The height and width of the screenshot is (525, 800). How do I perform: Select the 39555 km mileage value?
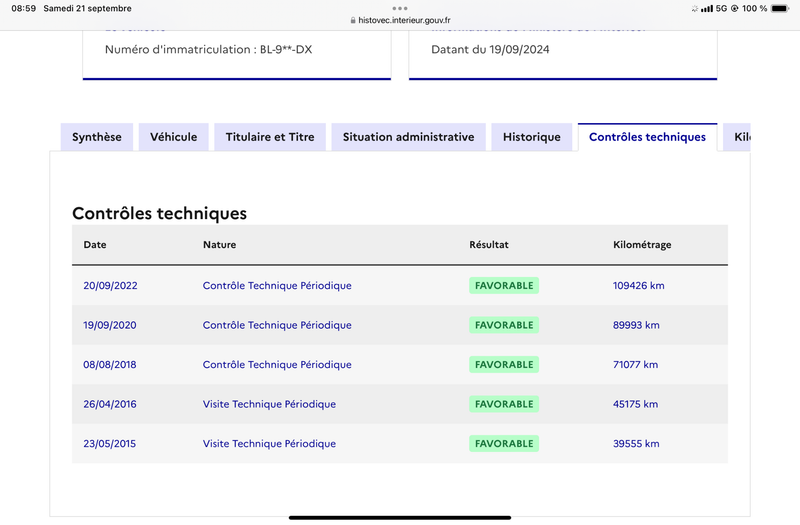point(636,443)
